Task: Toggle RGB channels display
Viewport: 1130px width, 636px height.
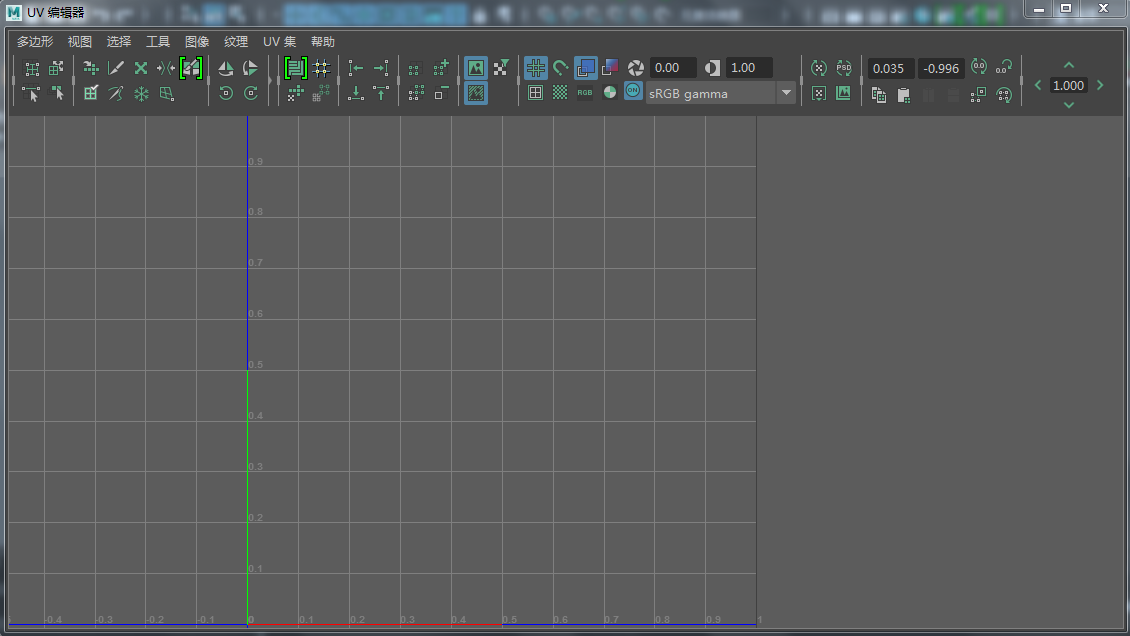Action: pos(584,93)
